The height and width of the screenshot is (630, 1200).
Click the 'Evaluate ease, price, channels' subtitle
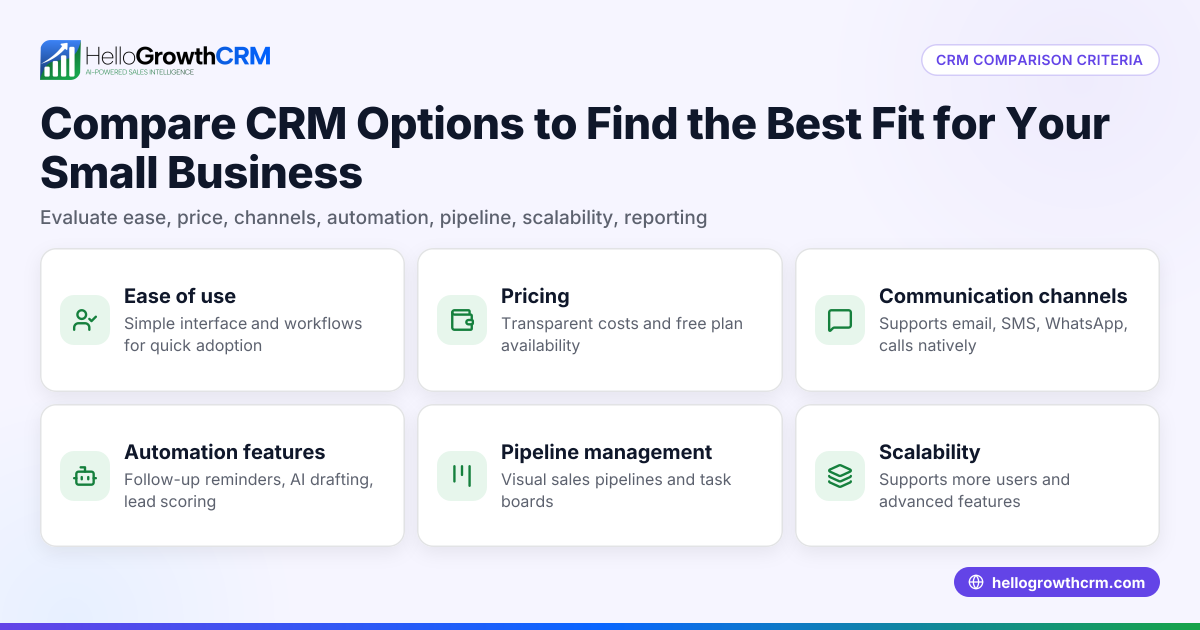pos(374,218)
